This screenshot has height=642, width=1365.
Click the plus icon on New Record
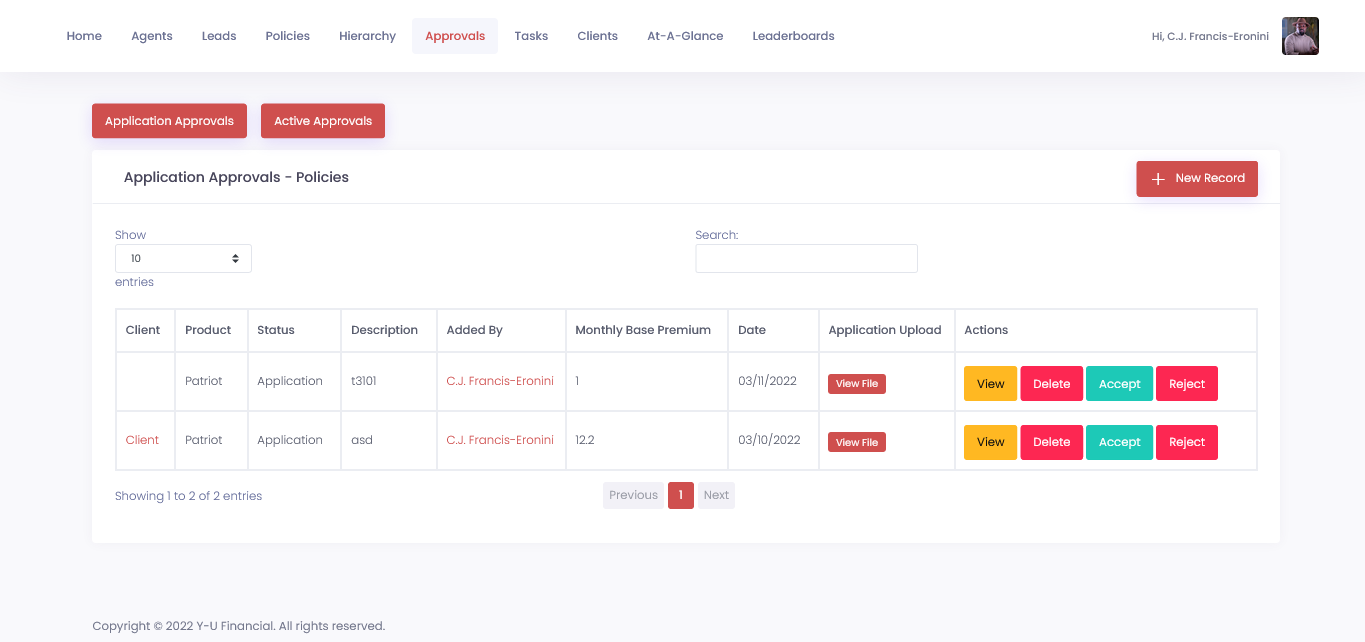(1158, 179)
